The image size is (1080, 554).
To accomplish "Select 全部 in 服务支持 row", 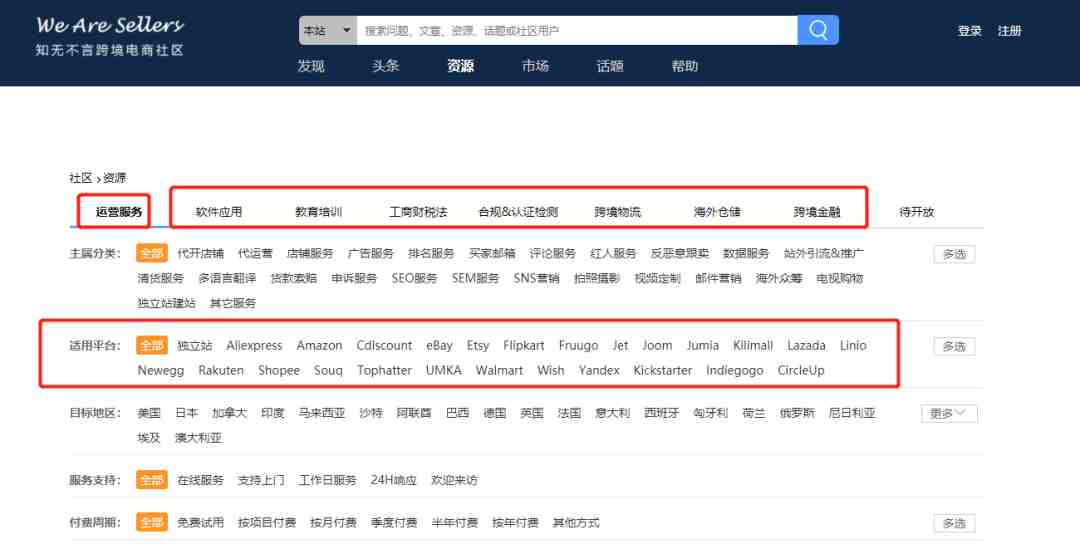I will (x=152, y=480).
